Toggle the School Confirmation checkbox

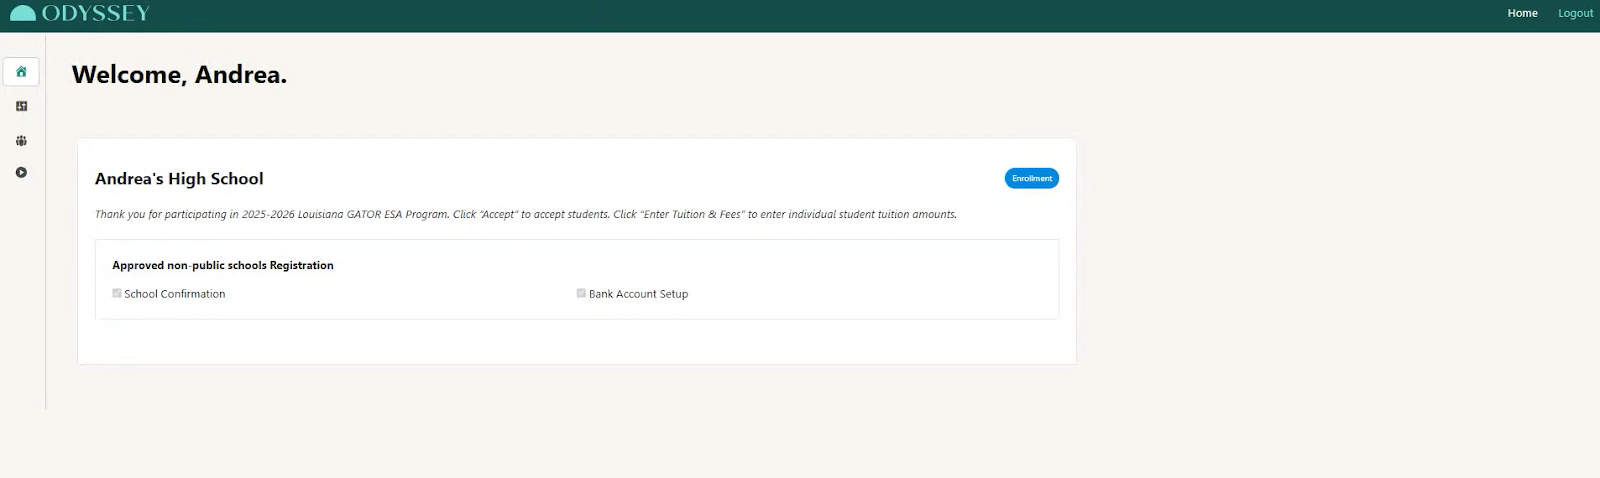coord(117,293)
